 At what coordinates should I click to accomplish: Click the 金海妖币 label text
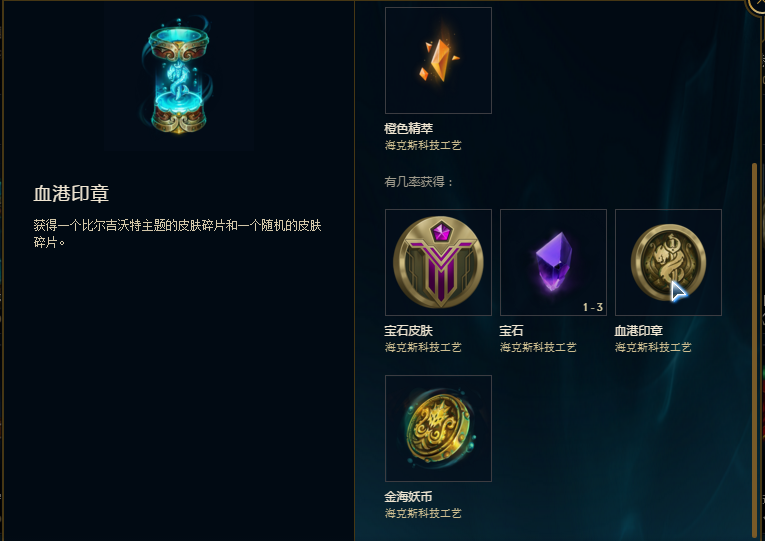(x=408, y=497)
